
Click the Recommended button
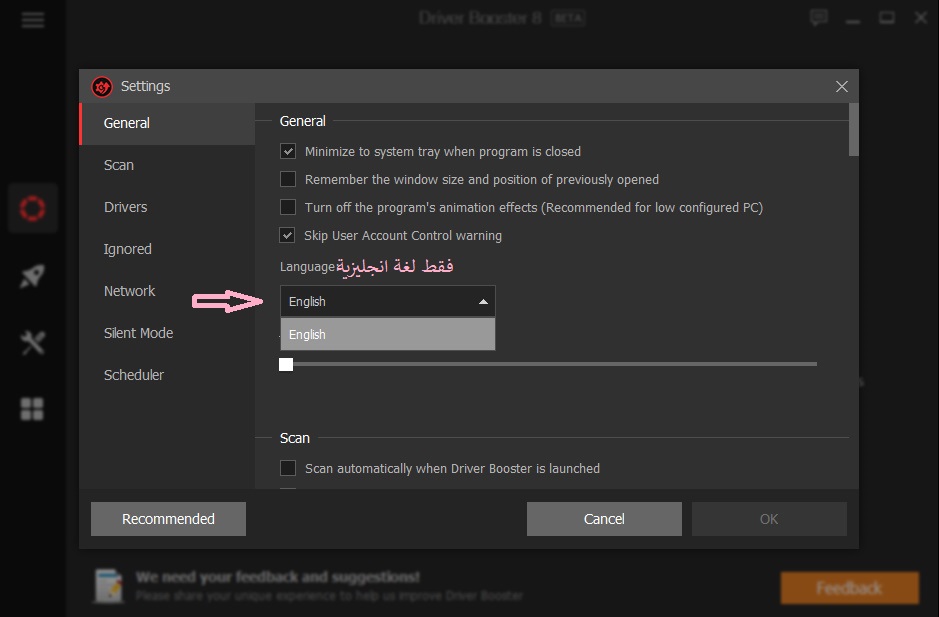(x=168, y=519)
